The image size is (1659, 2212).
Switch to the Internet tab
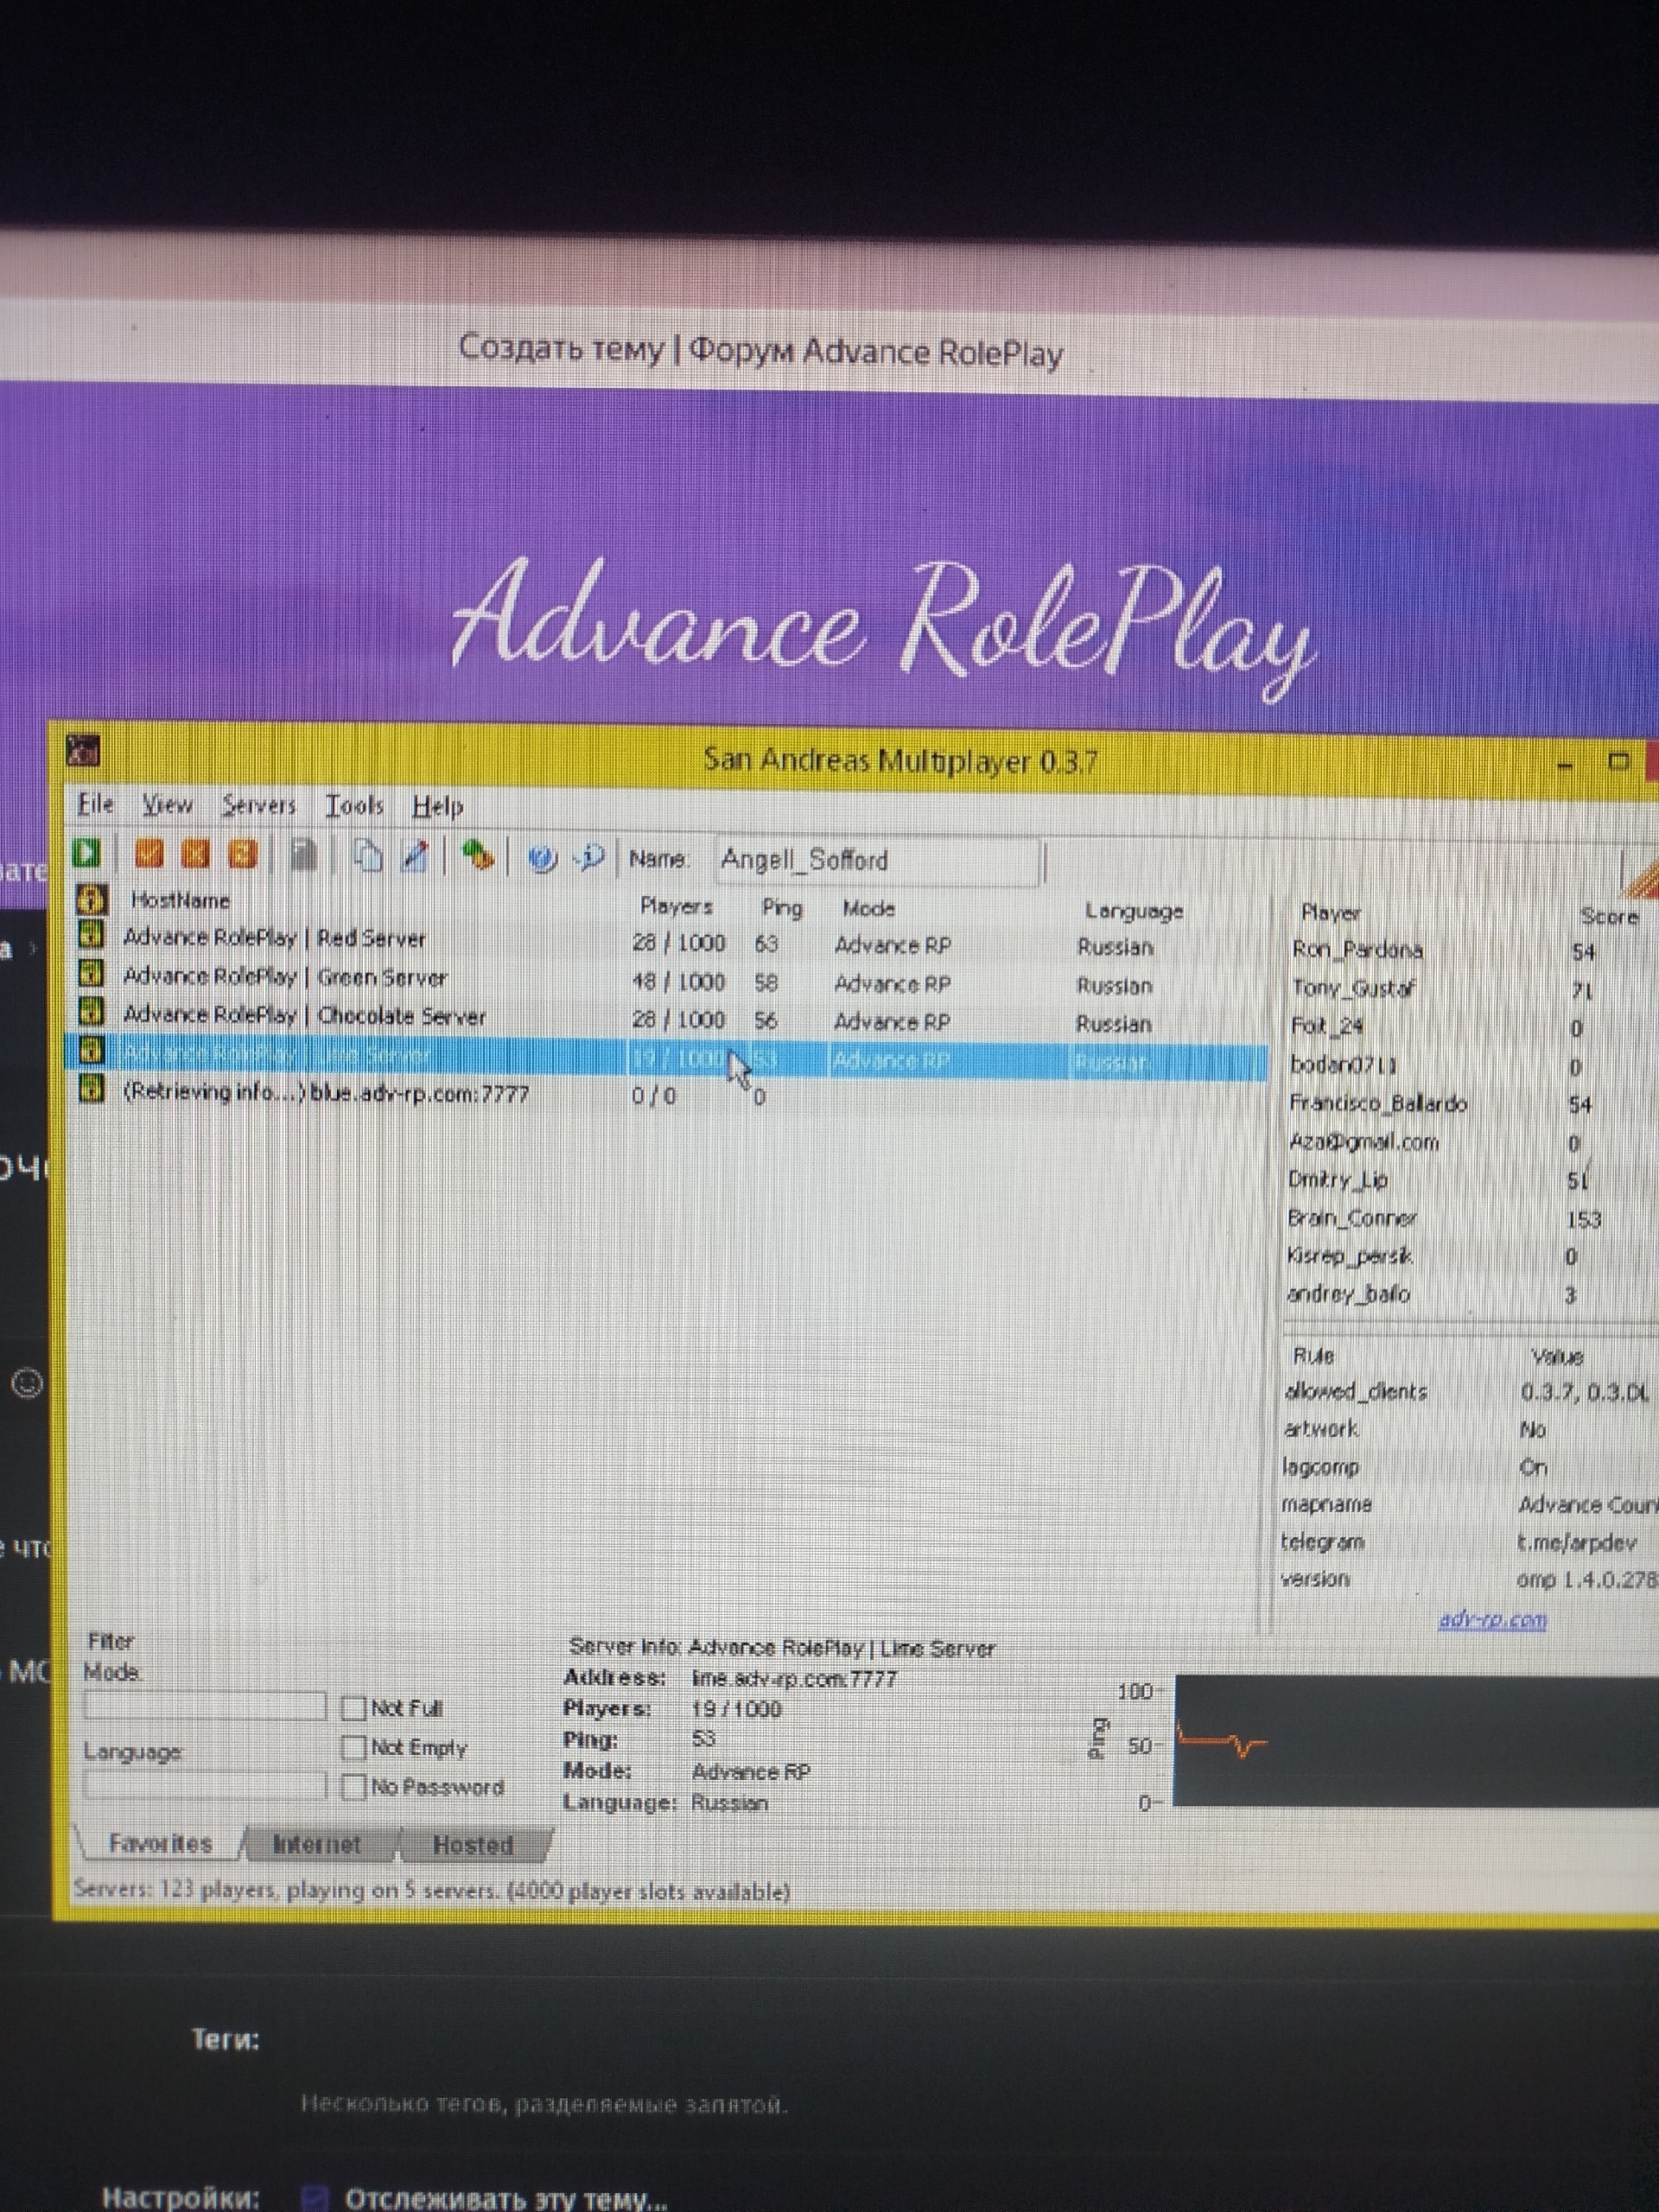click(x=316, y=1844)
